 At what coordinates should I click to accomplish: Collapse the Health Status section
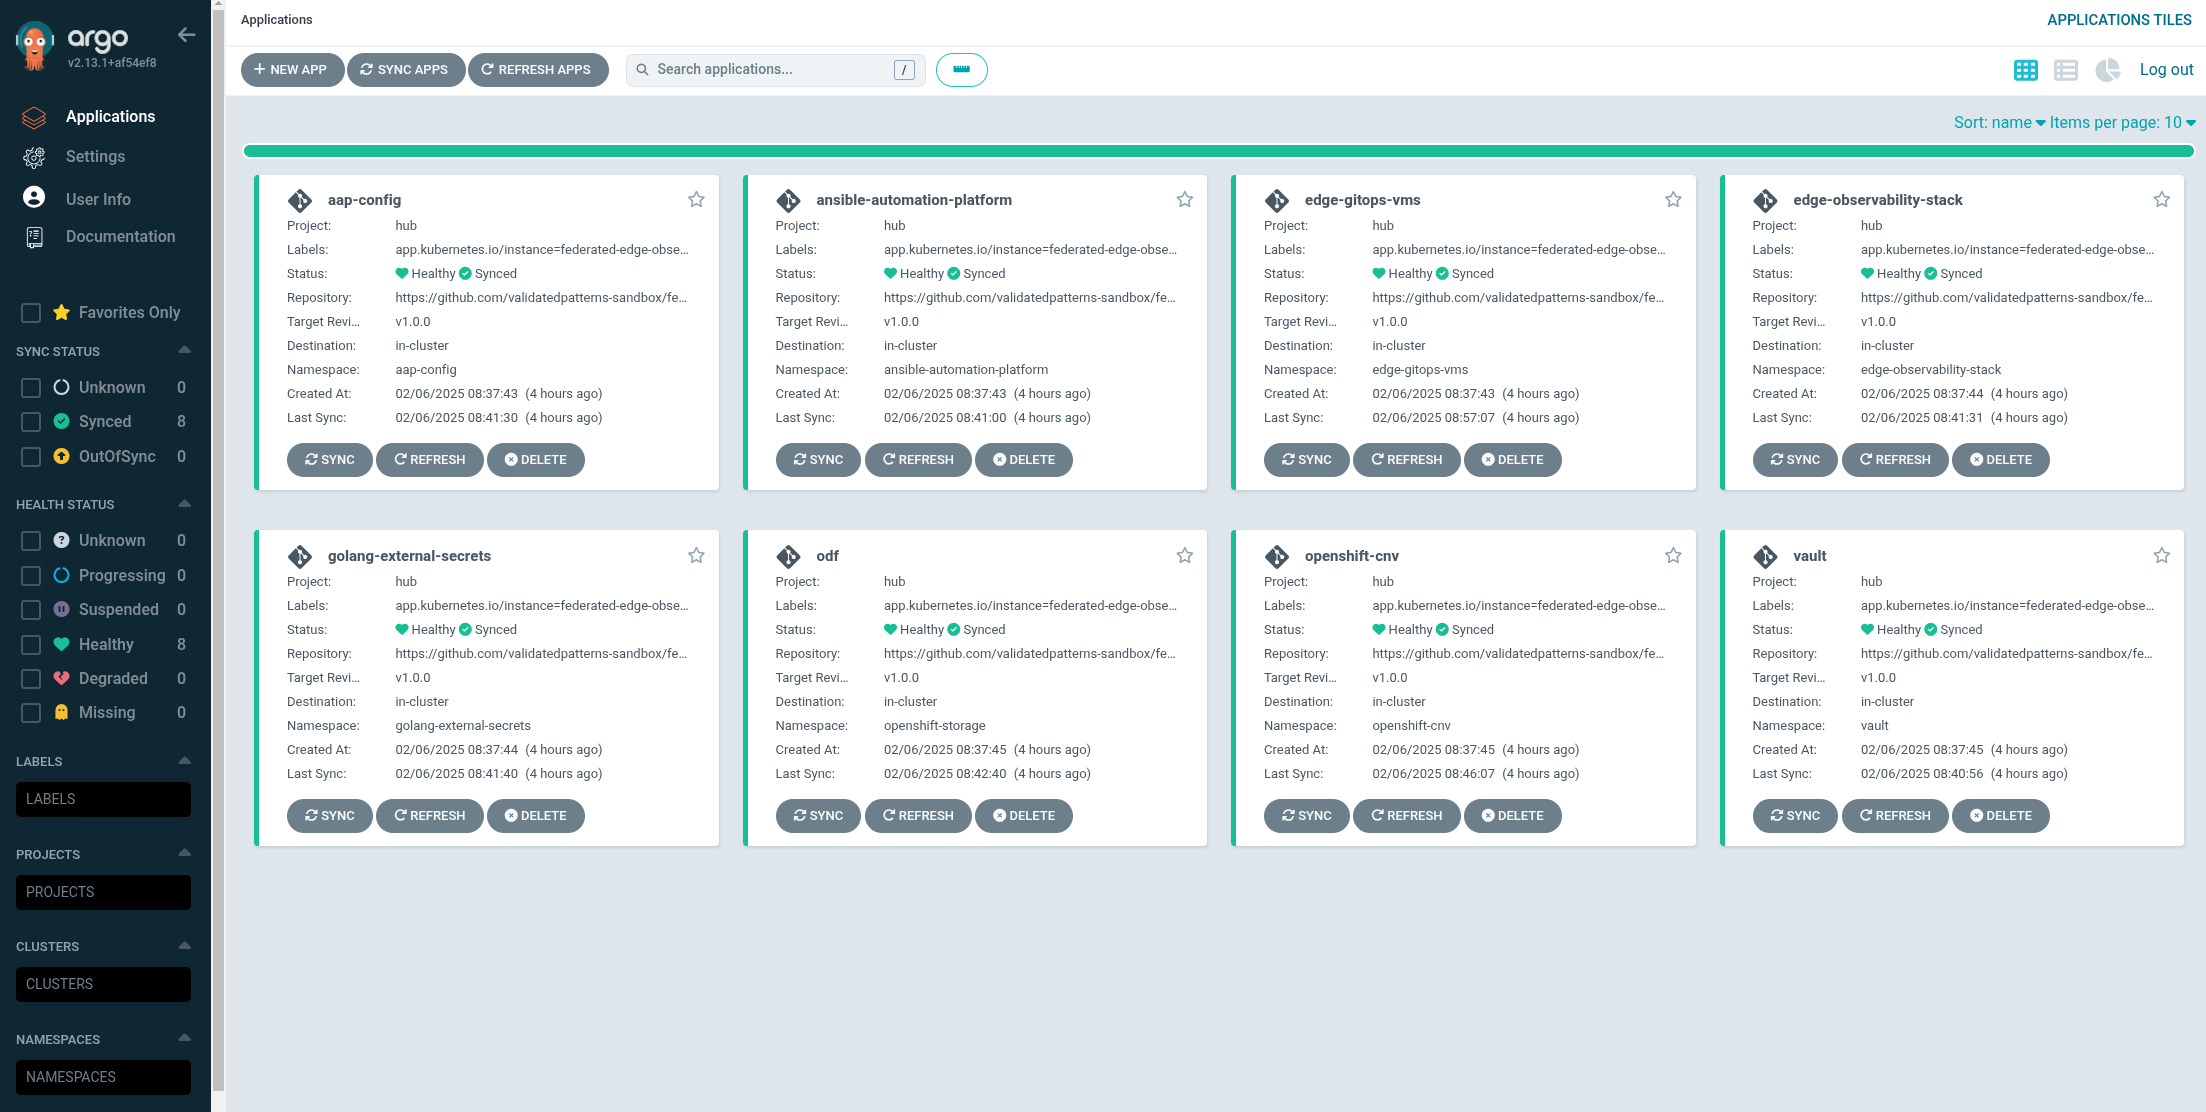coord(184,503)
